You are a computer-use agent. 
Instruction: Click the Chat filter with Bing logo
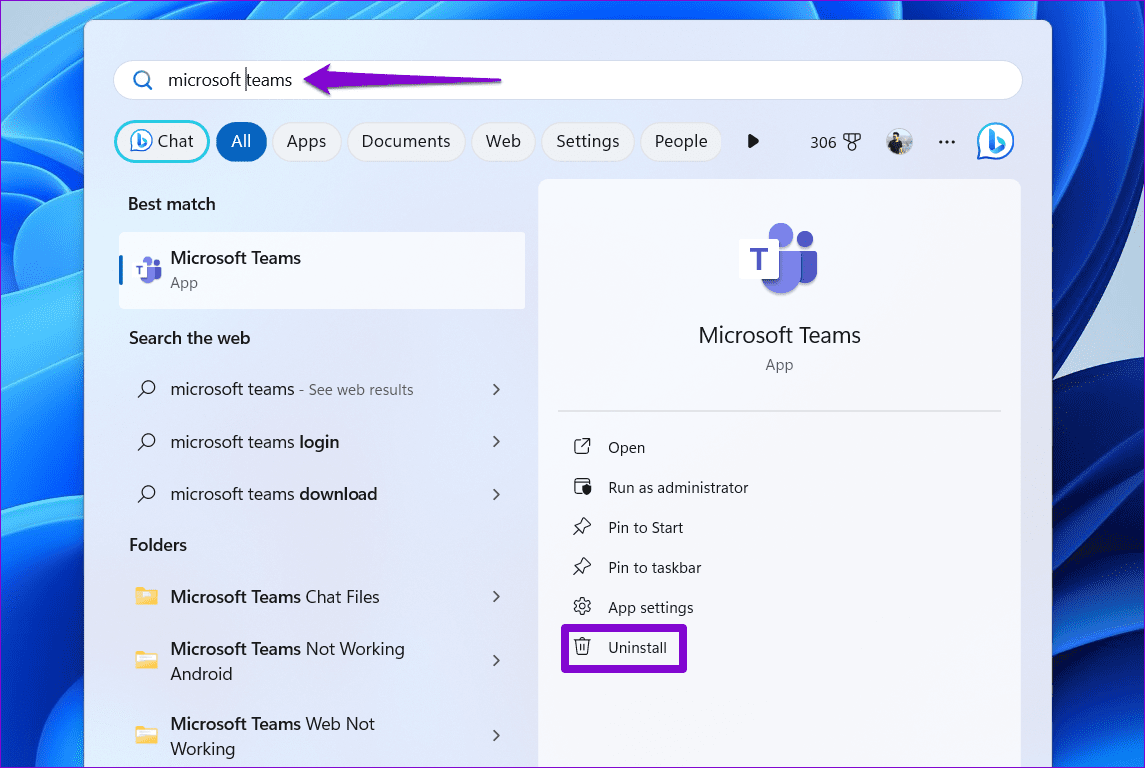pyautogui.click(x=161, y=141)
